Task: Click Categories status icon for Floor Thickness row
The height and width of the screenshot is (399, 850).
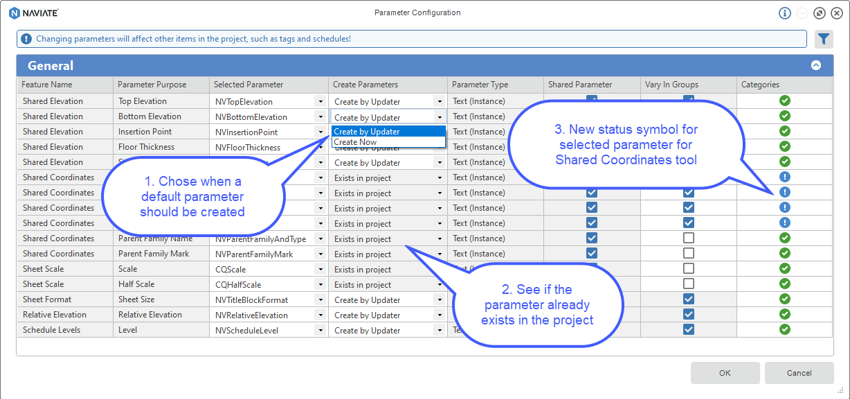Action: tap(784, 146)
